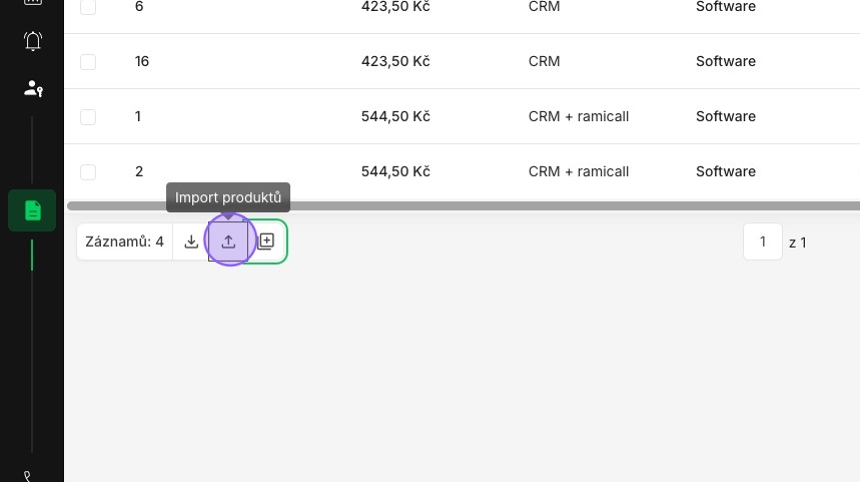This screenshot has width=860, height=482.
Task: Click the add new record icon
Action: coord(266,241)
